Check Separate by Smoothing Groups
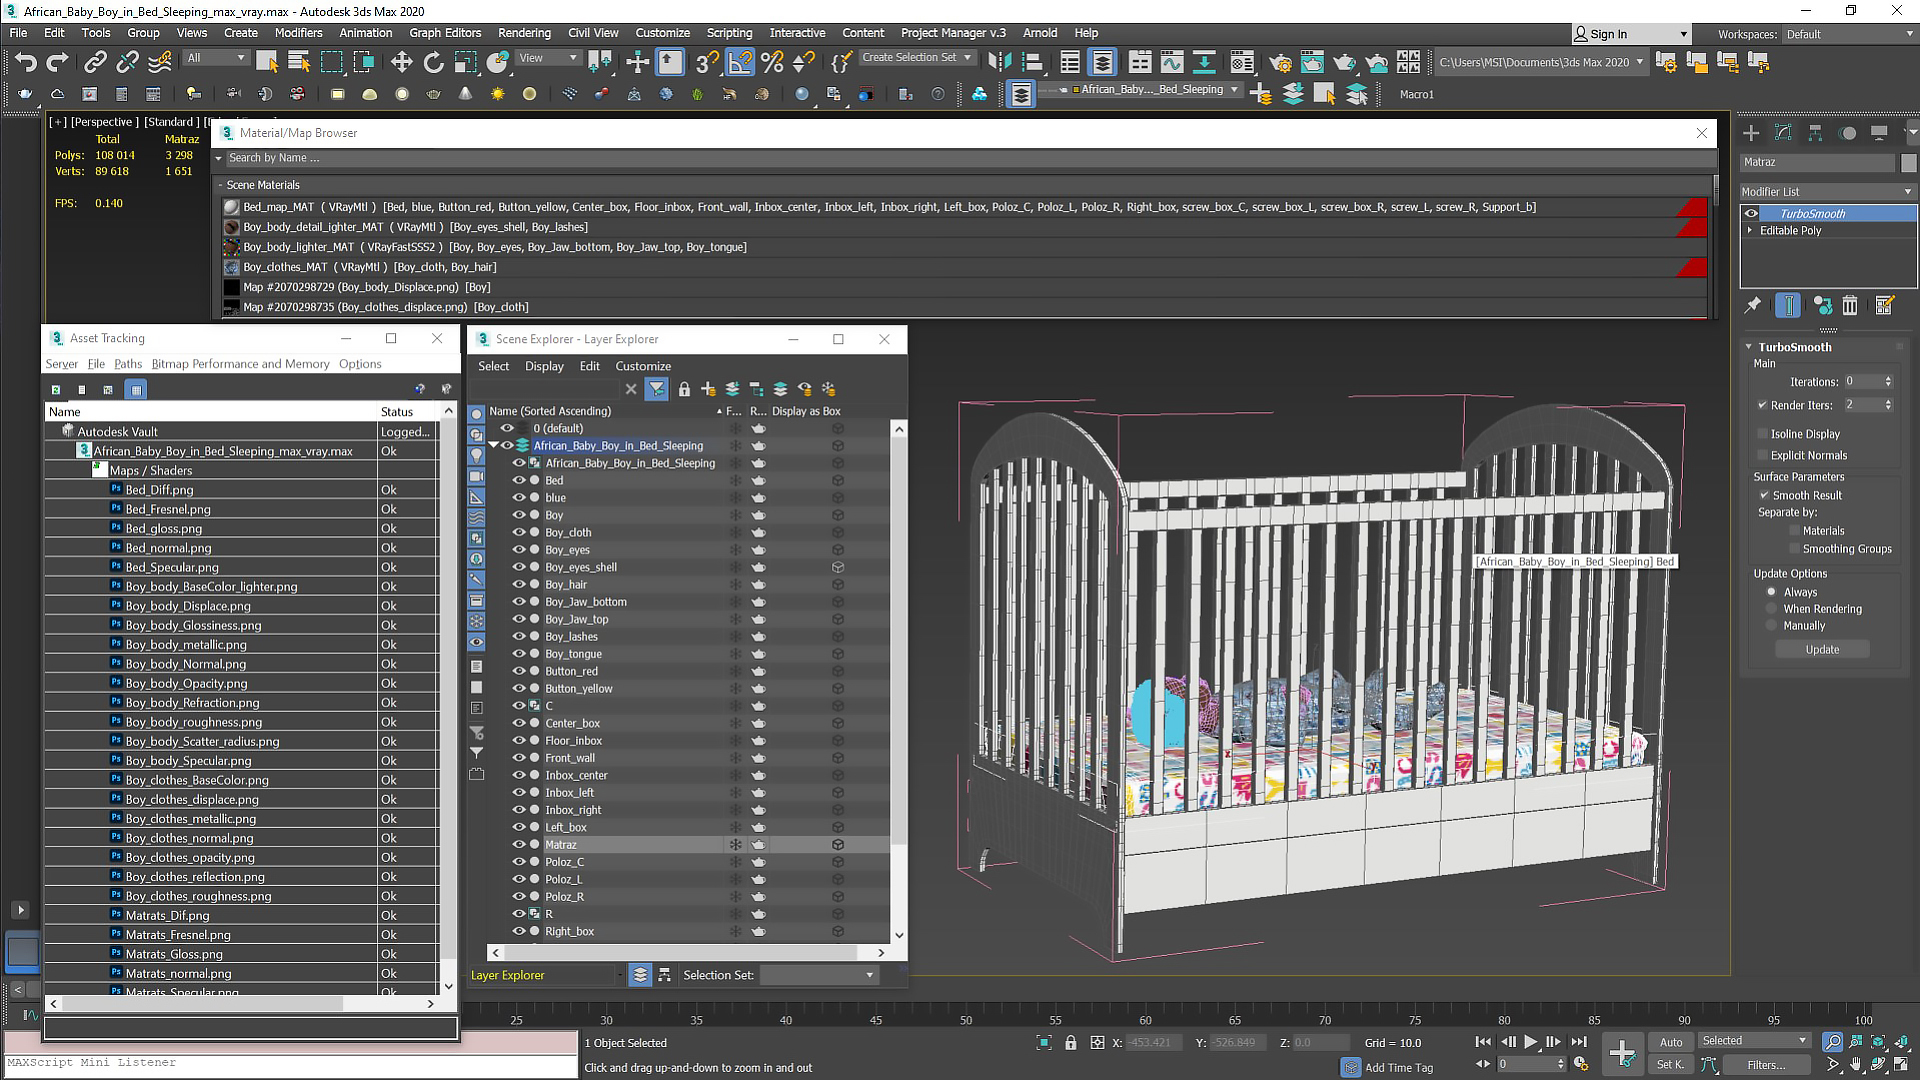1920x1080 pixels. point(1794,549)
